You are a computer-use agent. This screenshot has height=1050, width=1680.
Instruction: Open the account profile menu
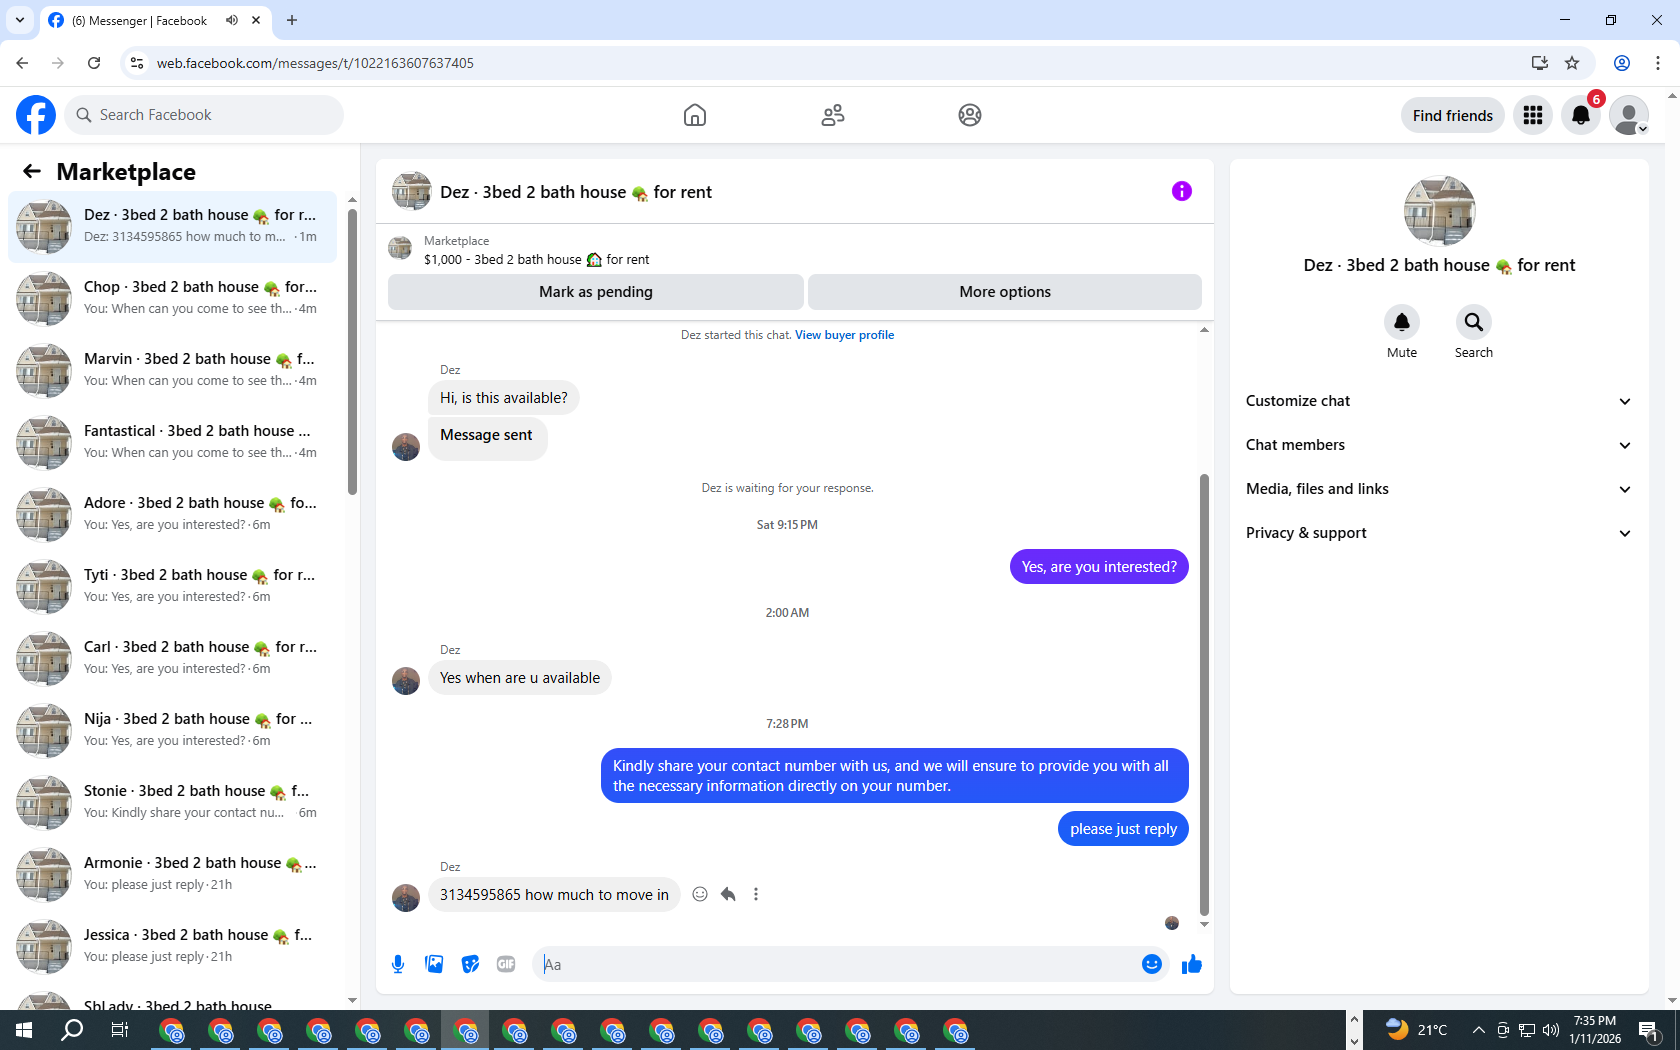[1629, 115]
